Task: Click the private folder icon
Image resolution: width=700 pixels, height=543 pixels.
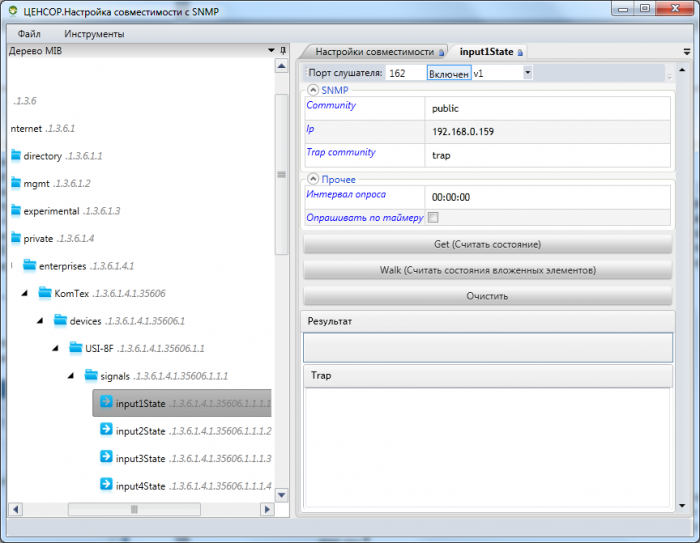Action: click(16, 238)
